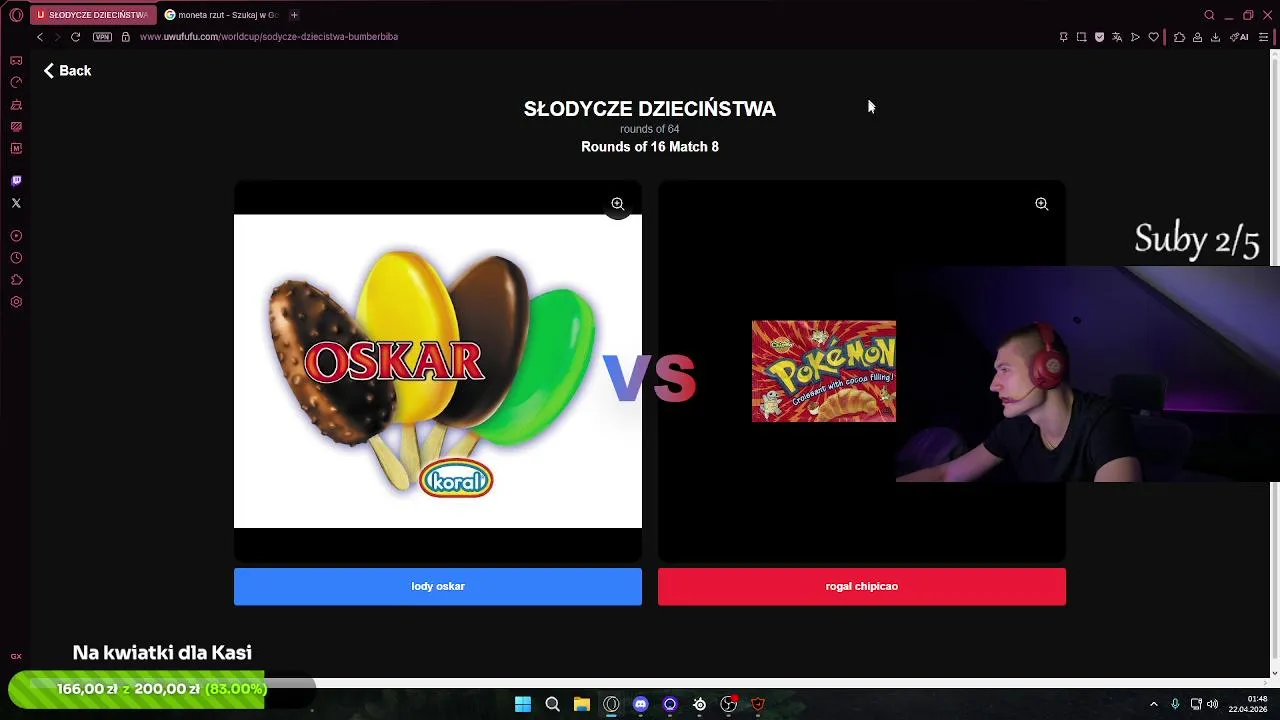Add page to bookmarks heart
This screenshot has height=720, width=1280.
click(1153, 37)
